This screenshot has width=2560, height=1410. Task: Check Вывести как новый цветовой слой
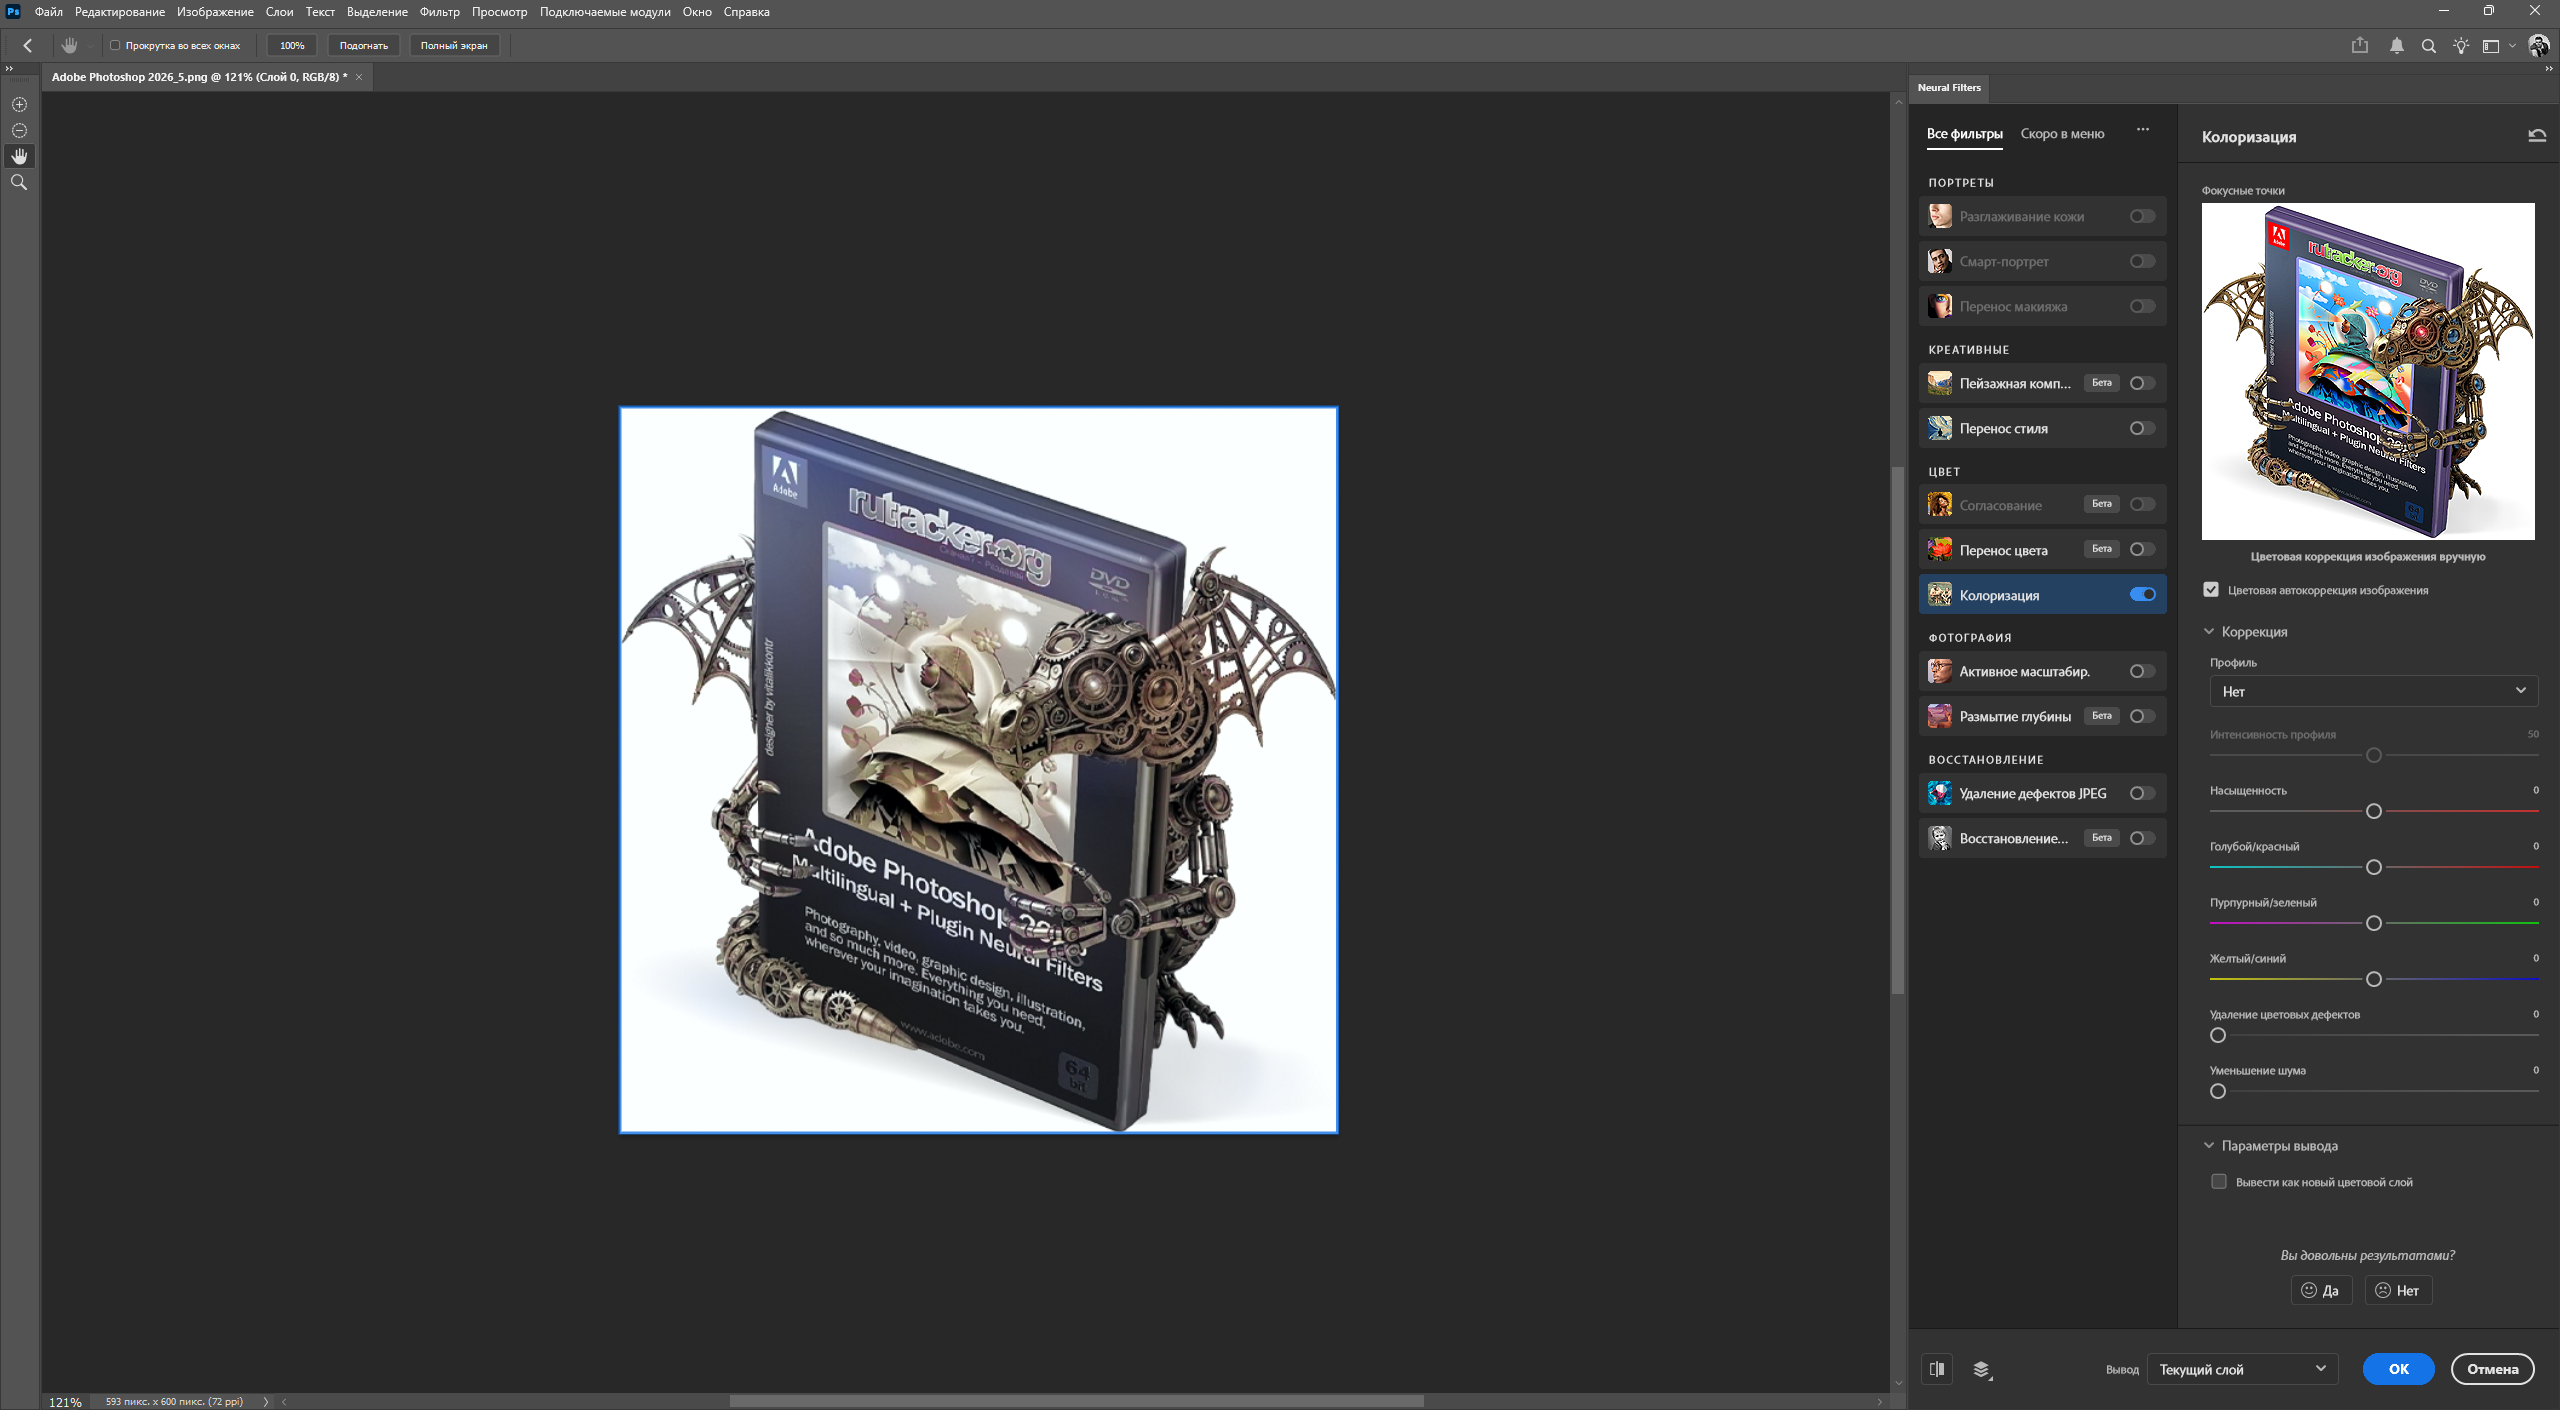(x=2219, y=1181)
